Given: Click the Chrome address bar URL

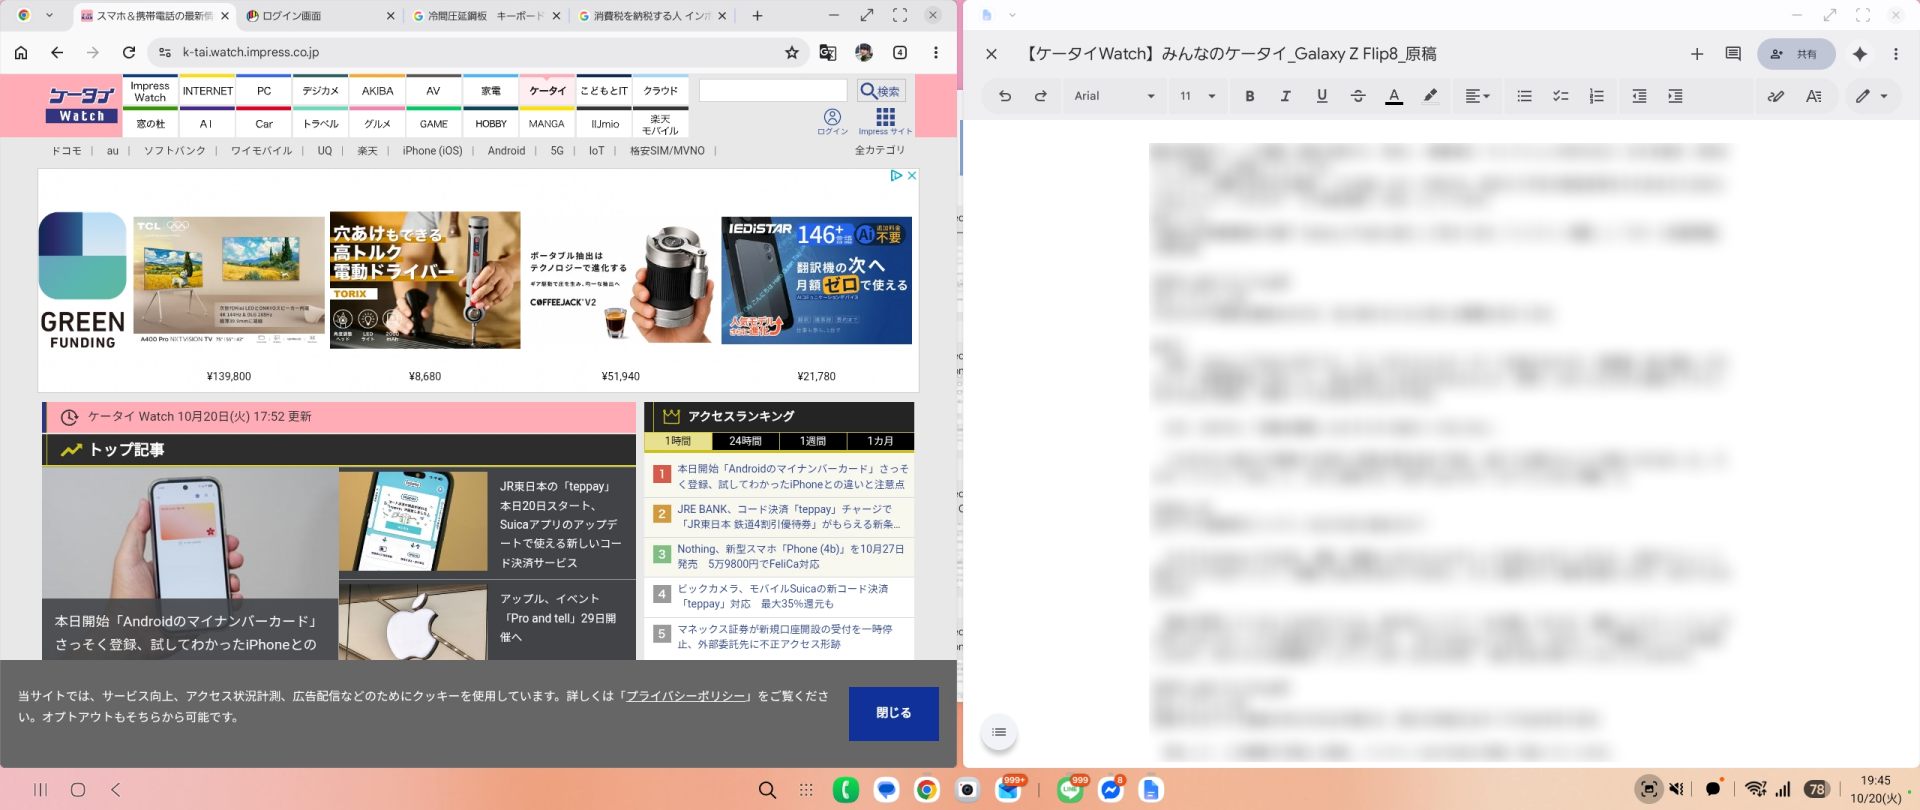Looking at the screenshot, I should tap(251, 52).
